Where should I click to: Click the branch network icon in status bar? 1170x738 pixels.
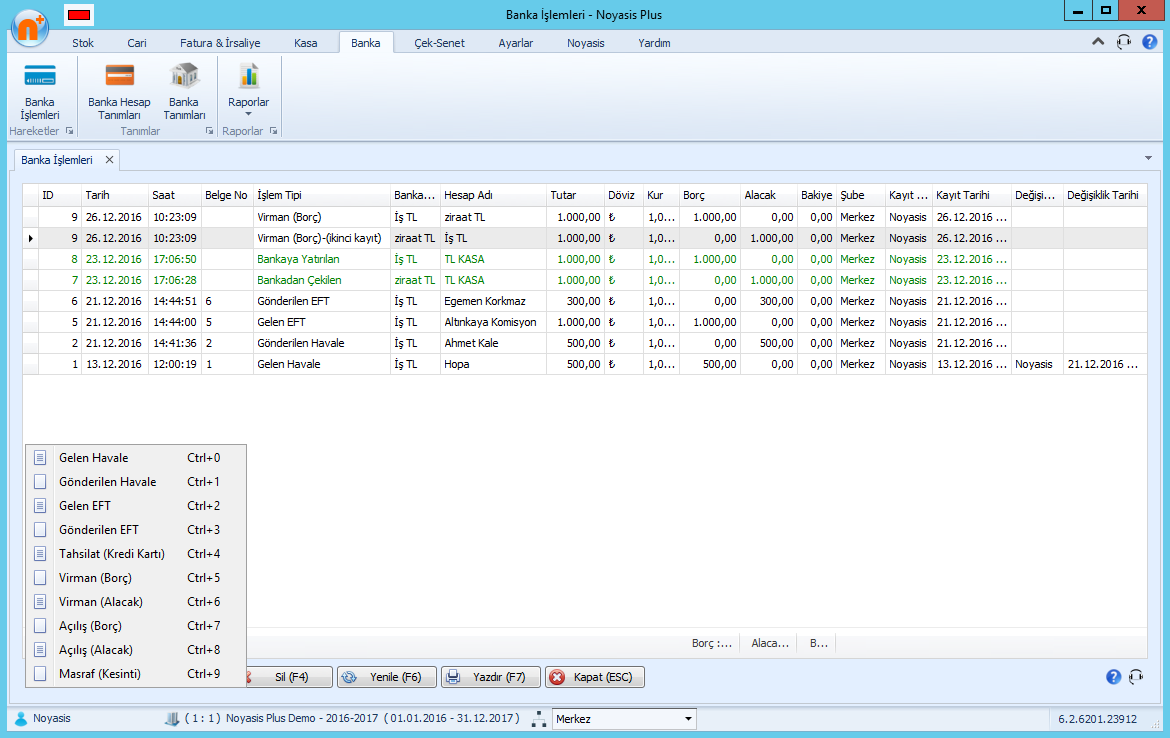539,719
